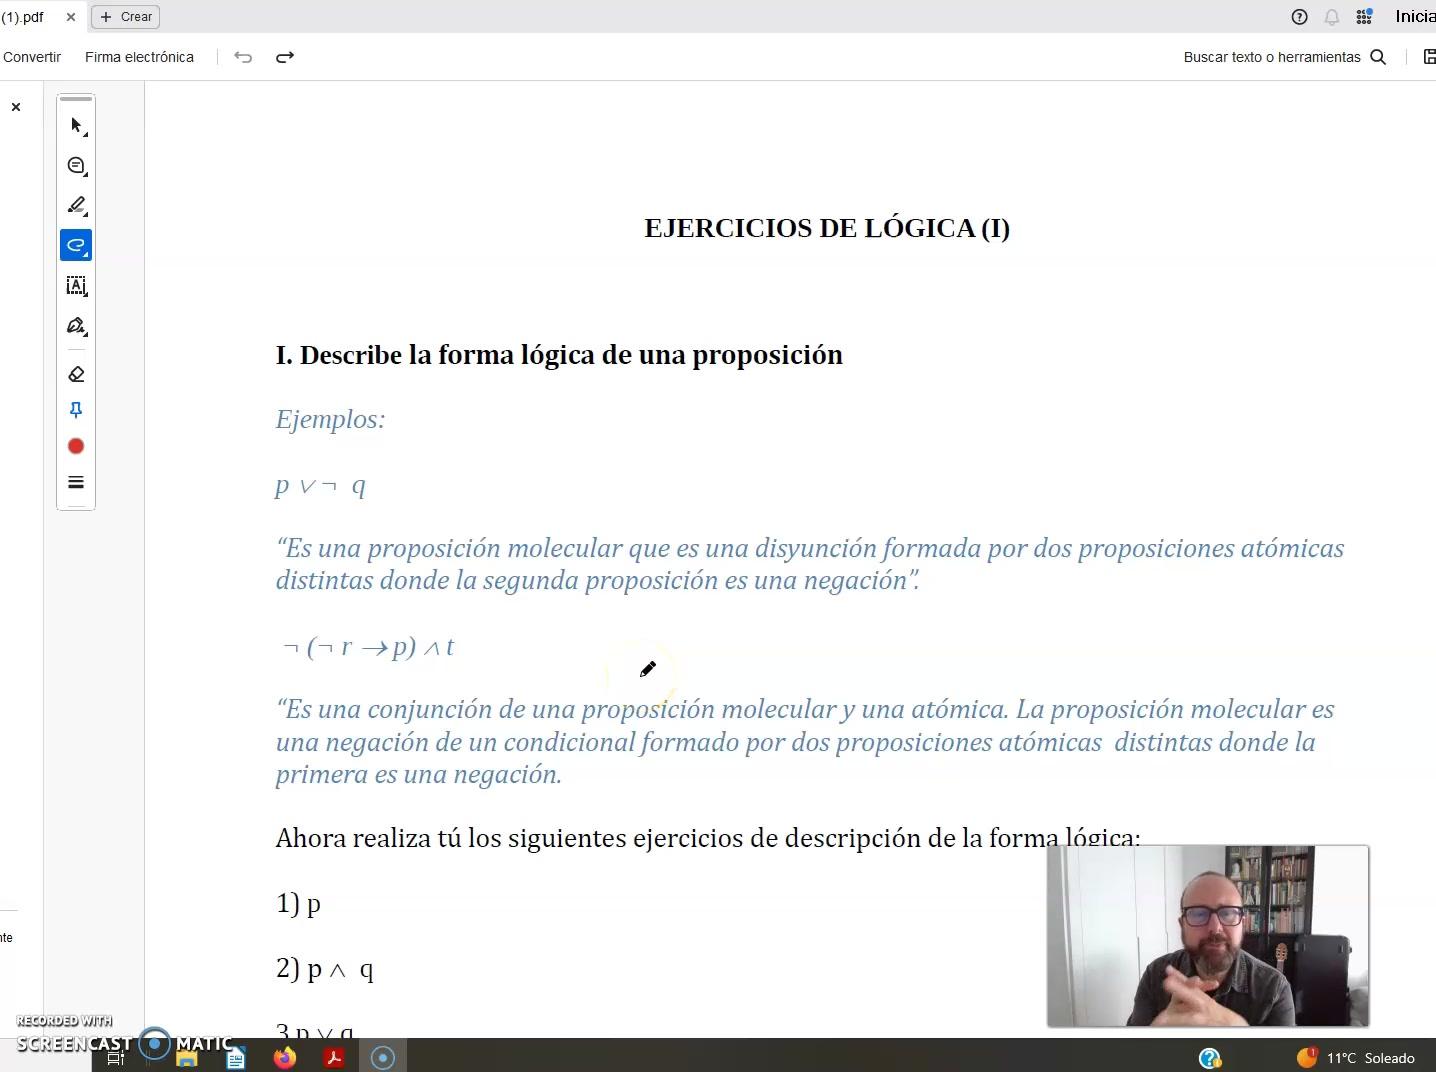Select the eraser tool
Screen dimensions: 1436x1072
point(76,374)
